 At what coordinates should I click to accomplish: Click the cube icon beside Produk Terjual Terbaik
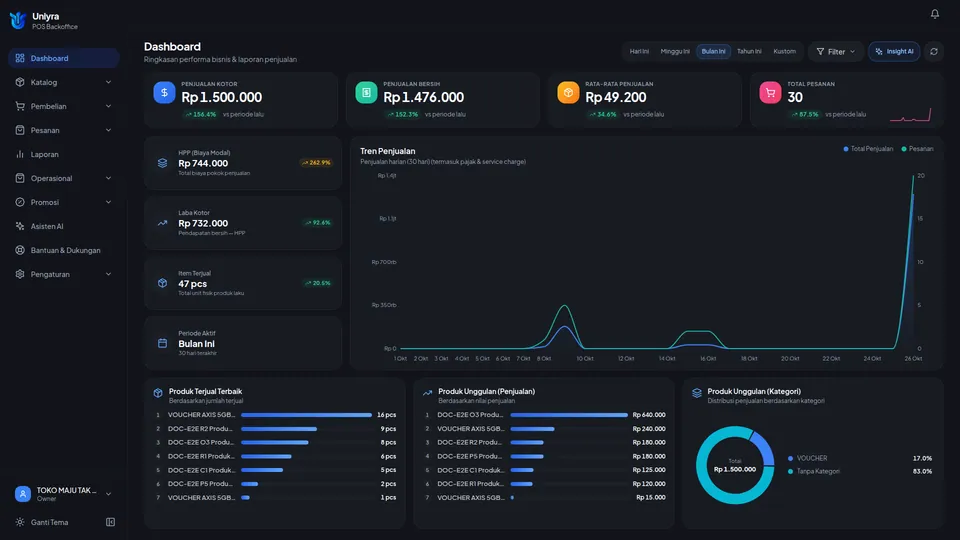(158, 393)
